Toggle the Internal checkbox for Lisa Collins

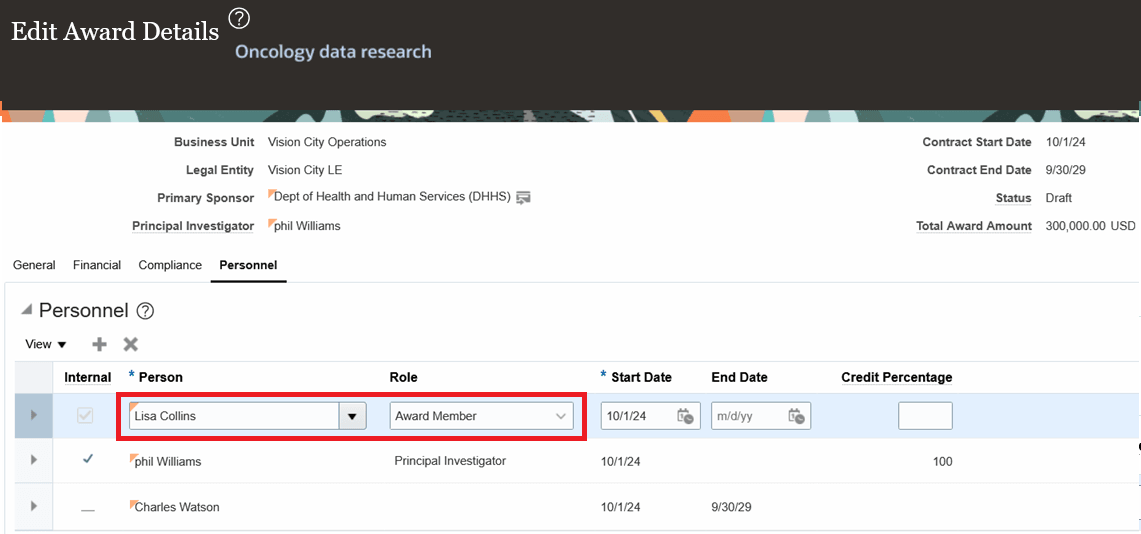[x=85, y=416]
